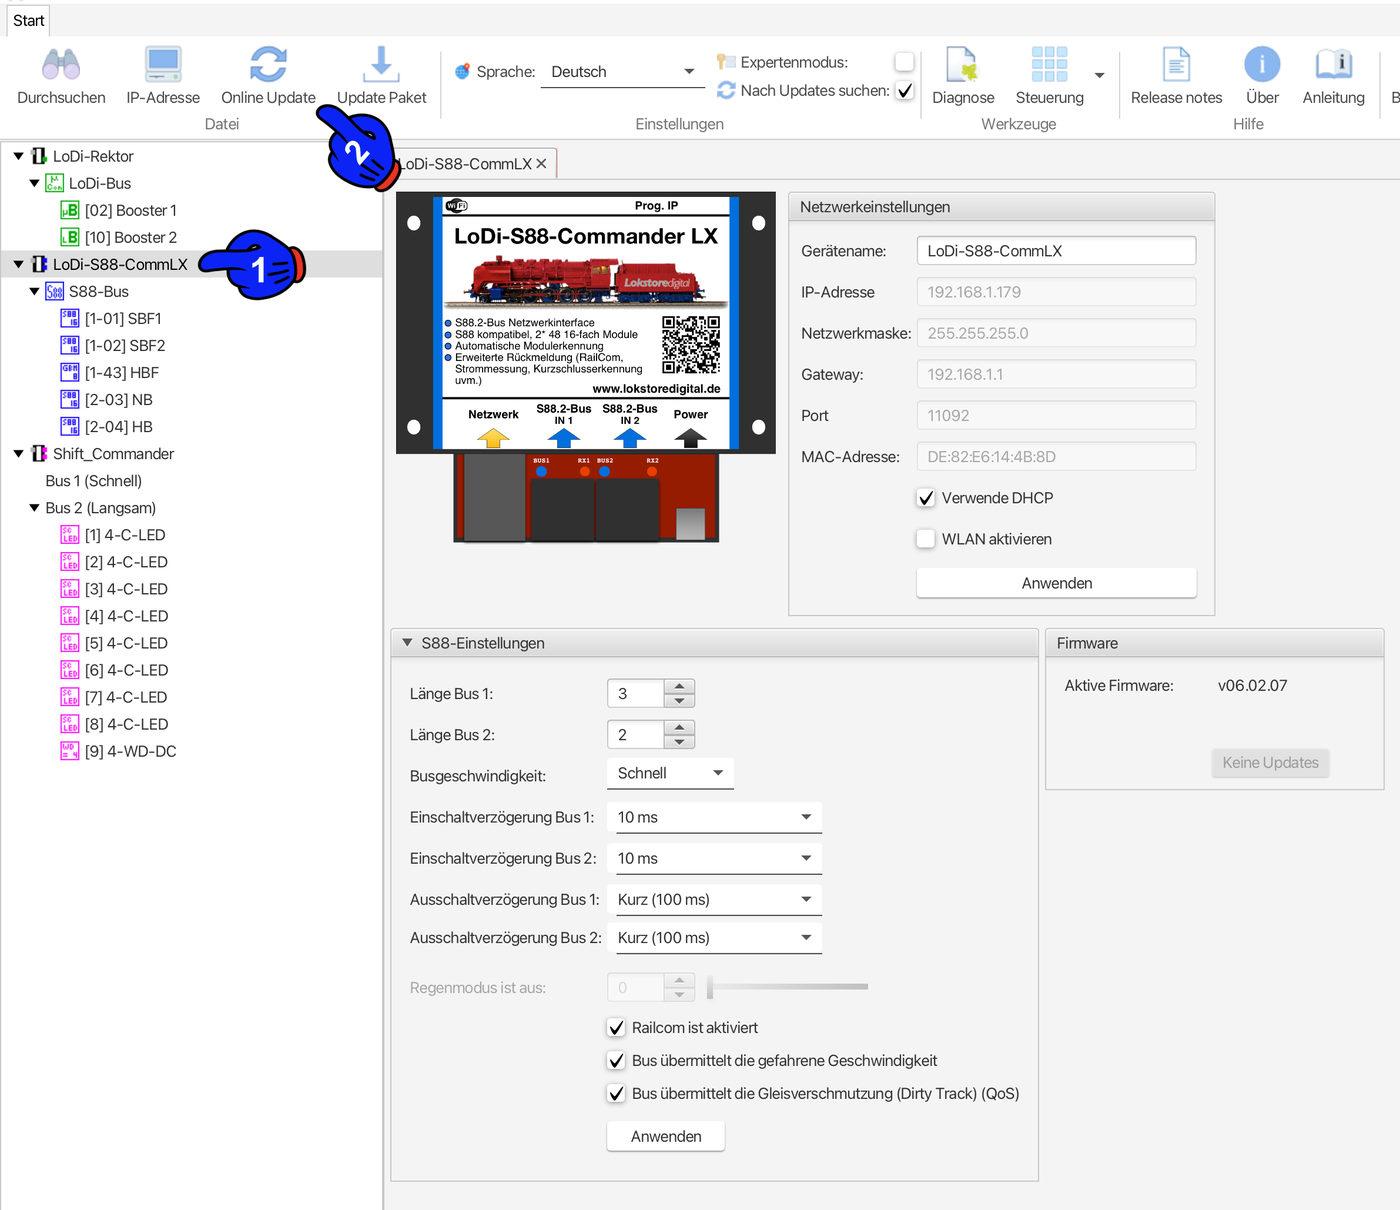Open Ausschaltverzögerung Bus 1 dropdown

tap(714, 900)
